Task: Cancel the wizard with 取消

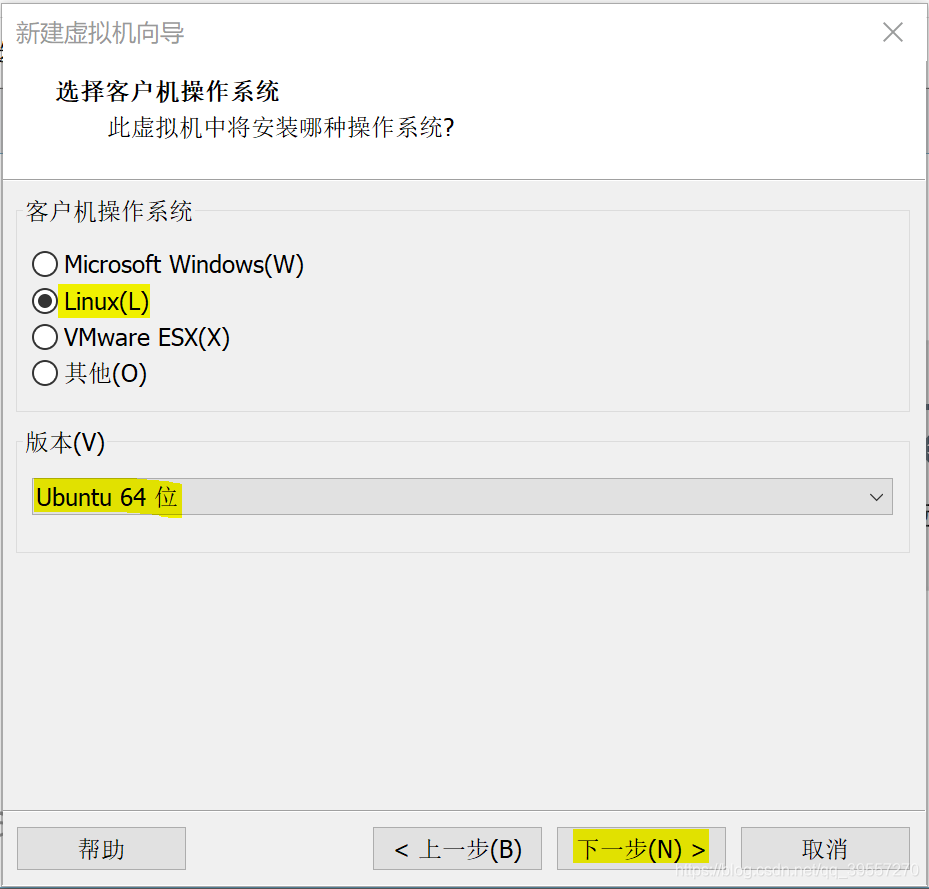Action: coord(825,848)
